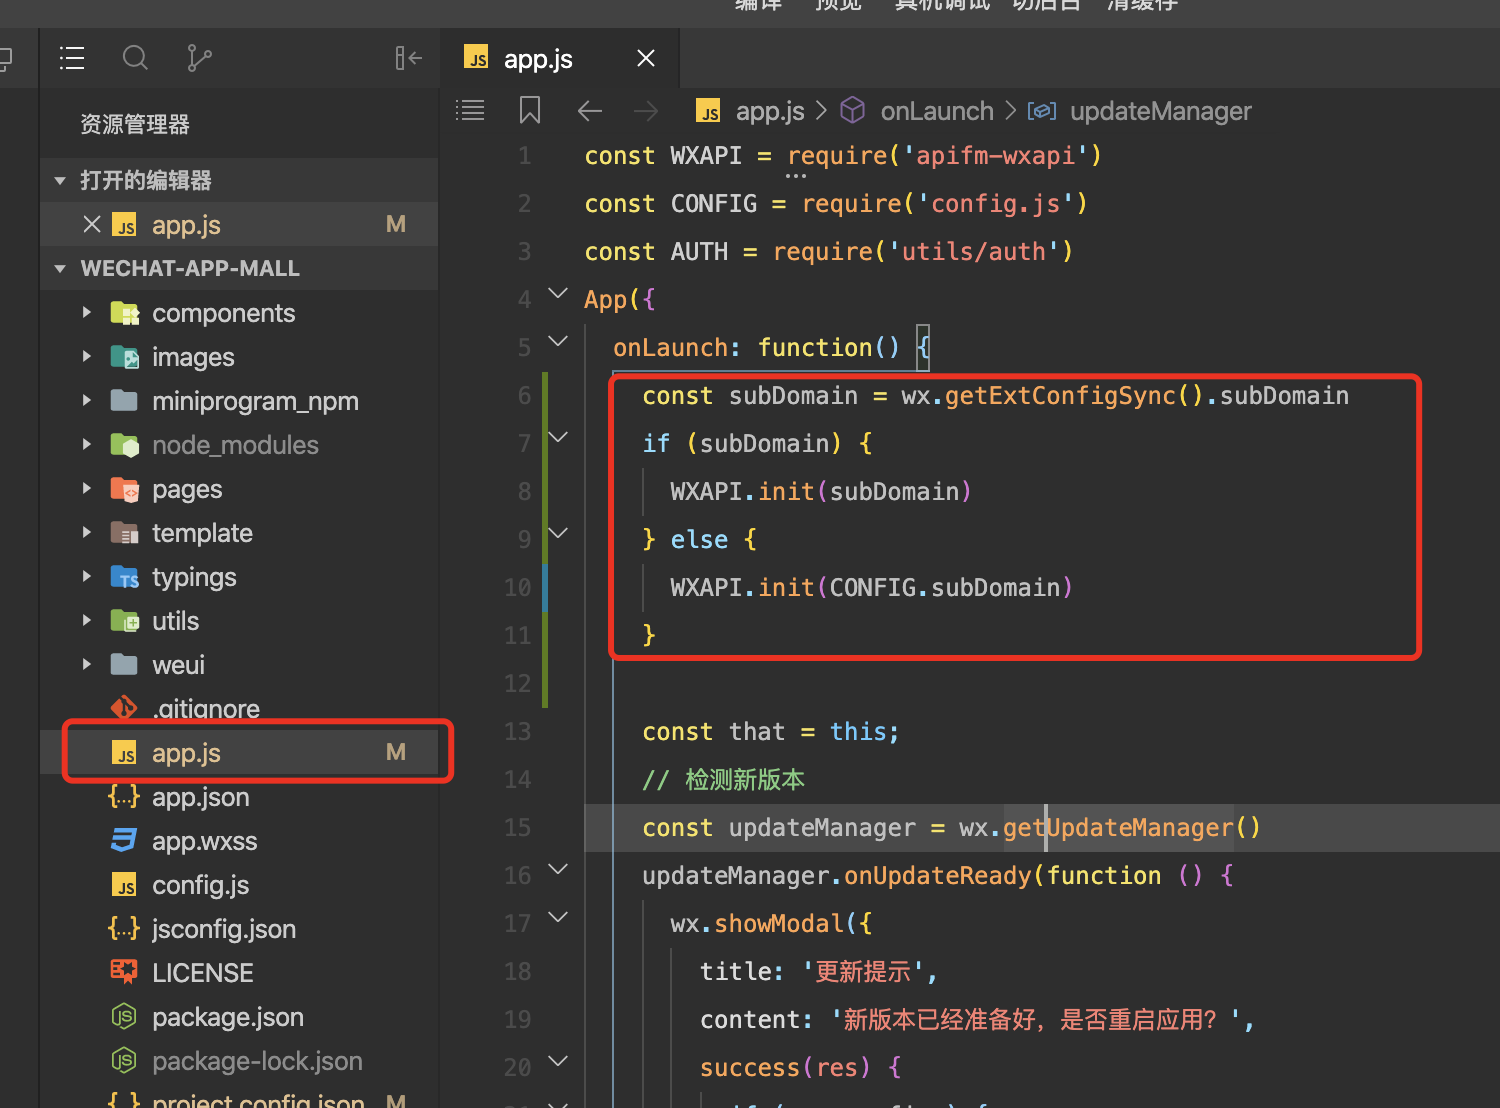The height and width of the screenshot is (1108, 1500).
Task: Navigate forward with the right arrow icon
Action: pos(646,110)
